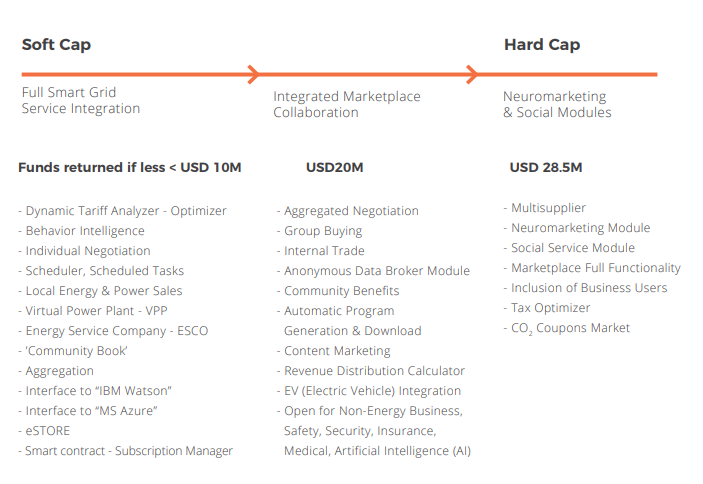
Task: Click the 'Virtual Power Plant - VPP' entry
Action: point(93,311)
